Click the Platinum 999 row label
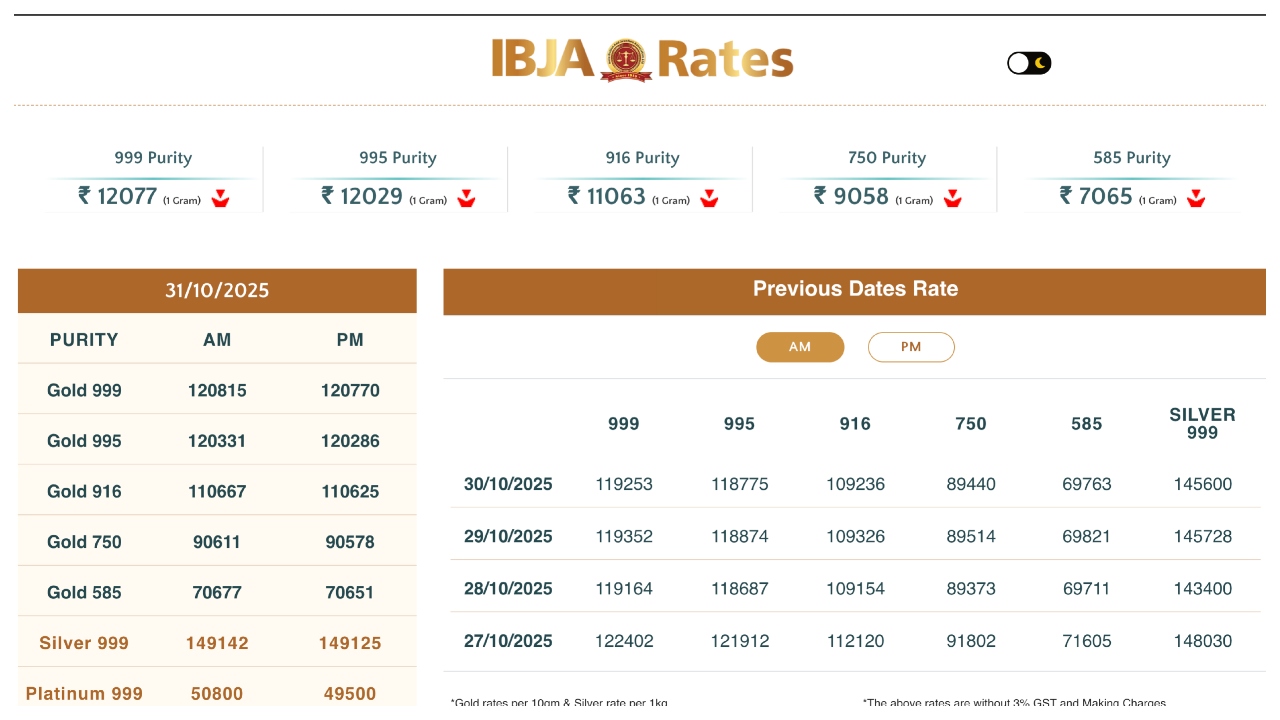Screen dimensions: 1280x720 [84, 693]
